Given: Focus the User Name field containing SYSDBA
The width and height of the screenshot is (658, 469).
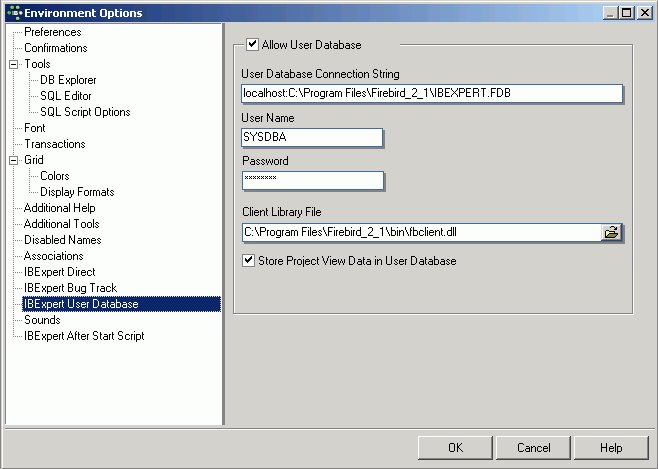Looking at the screenshot, I should (x=312, y=137).
